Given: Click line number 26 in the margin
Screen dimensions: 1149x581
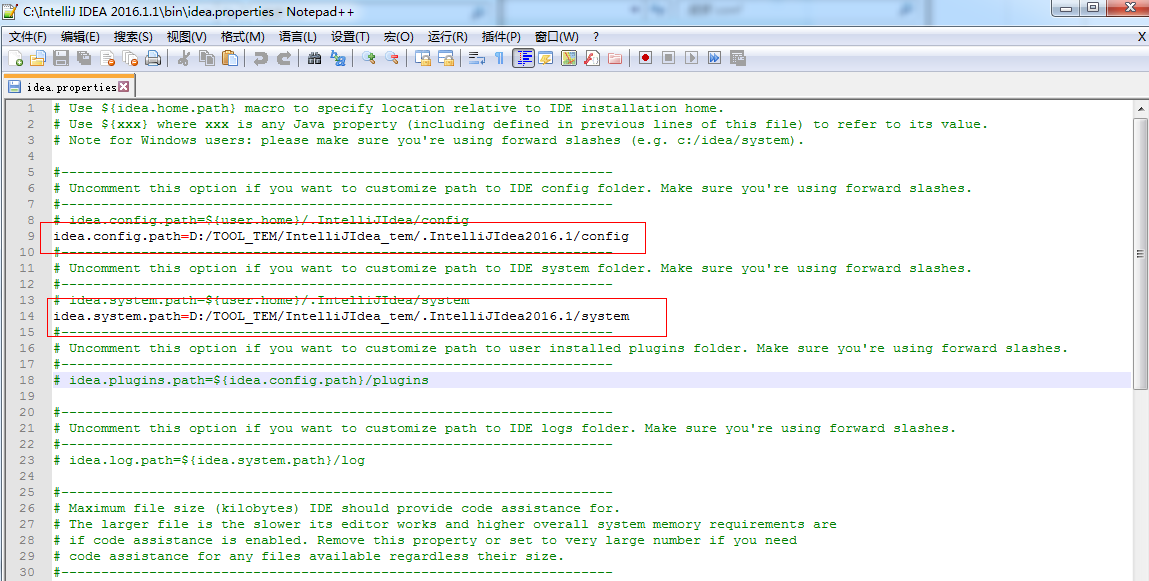Looking at the screenshot, I should click(27, 508).
